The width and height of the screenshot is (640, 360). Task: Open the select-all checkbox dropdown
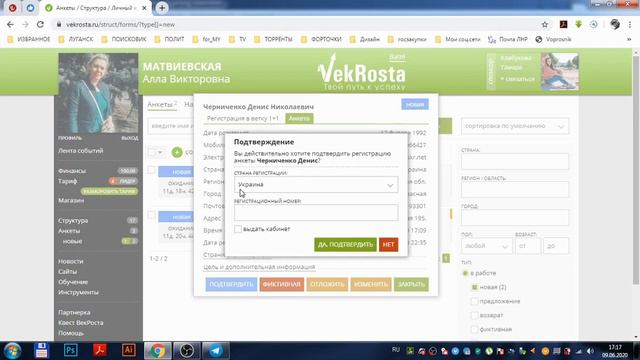click(156, 152)
